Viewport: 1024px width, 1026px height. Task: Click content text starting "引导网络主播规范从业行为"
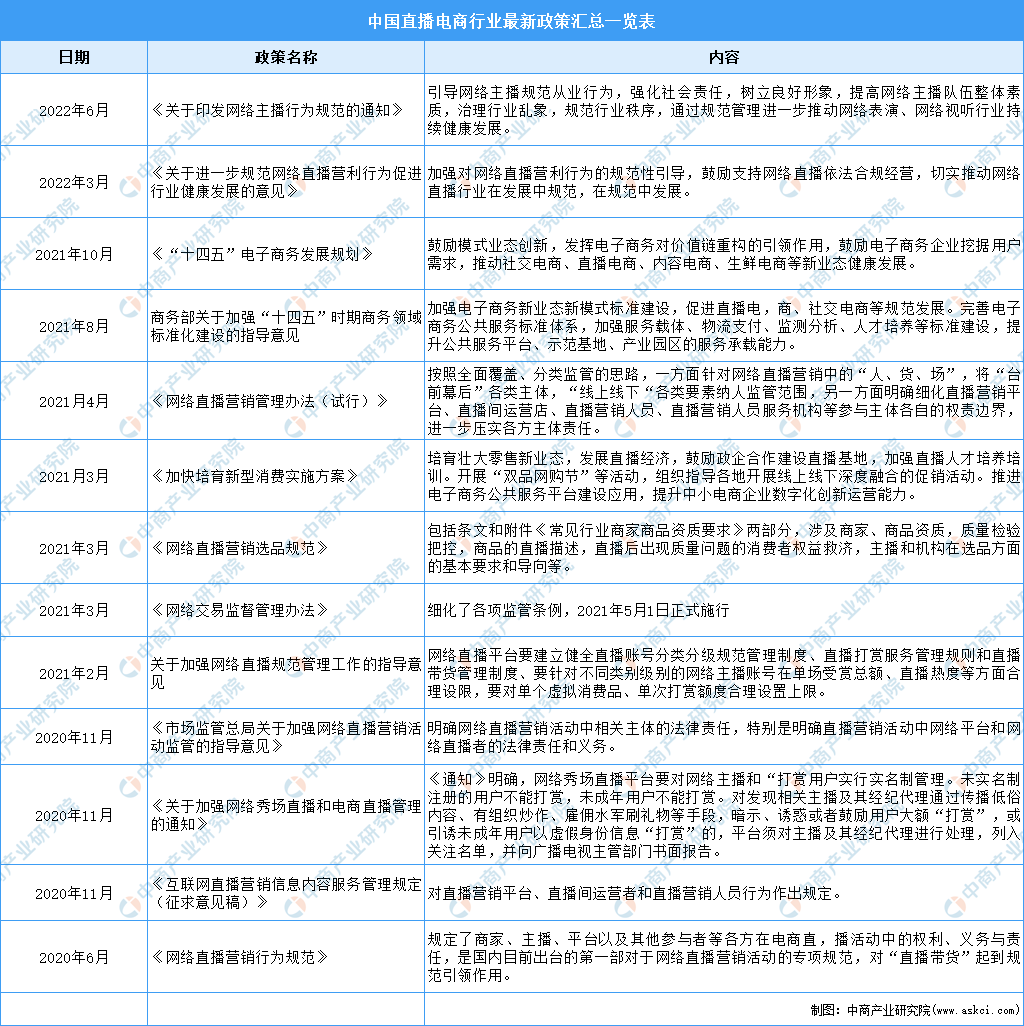click(x=724, y=110)
